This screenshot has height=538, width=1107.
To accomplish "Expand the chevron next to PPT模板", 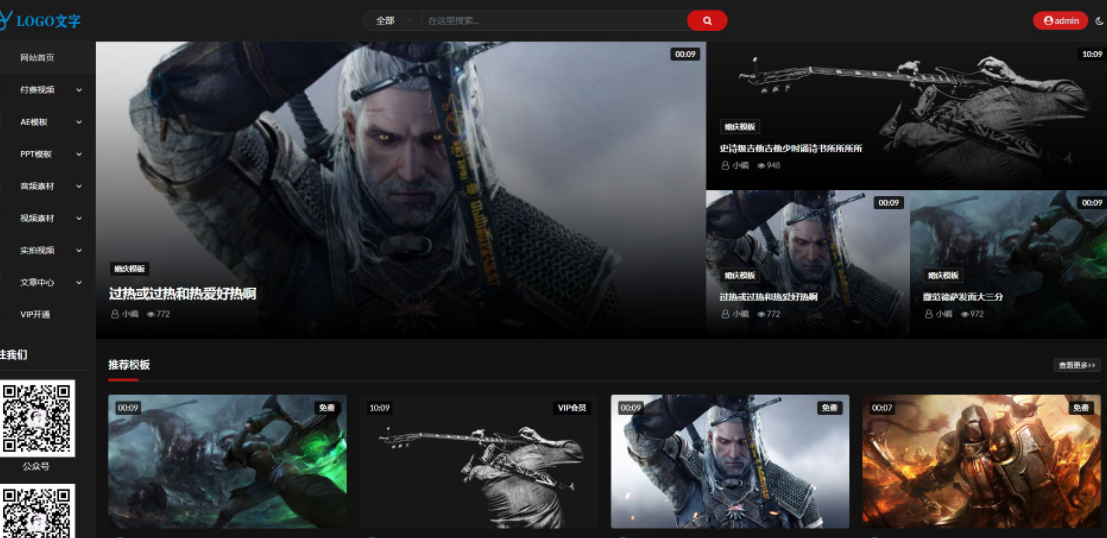I will tap(78, 154).
